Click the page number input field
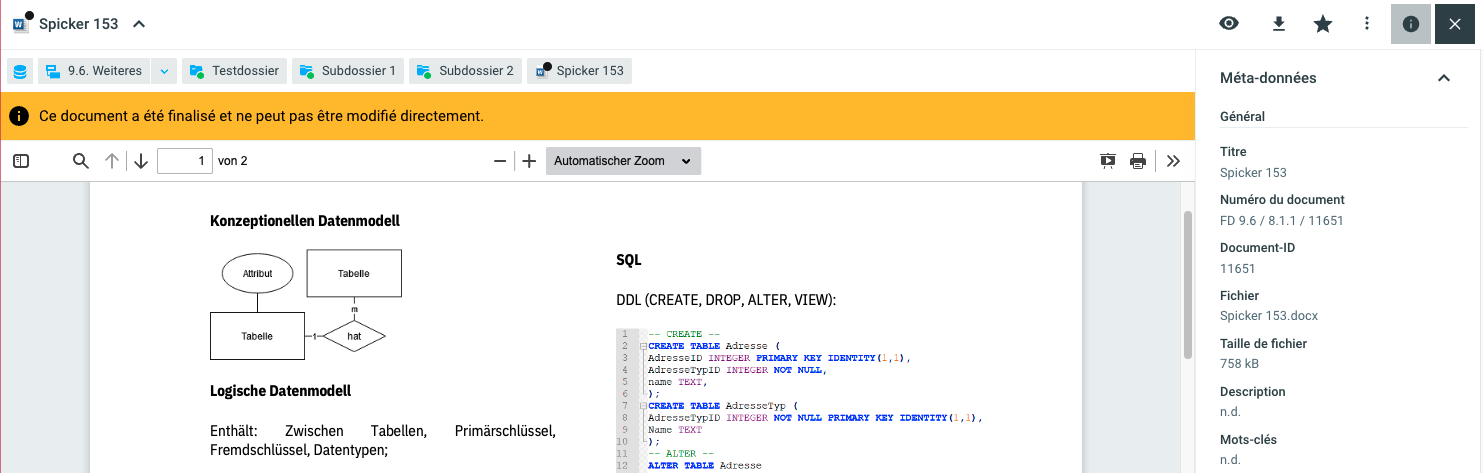The height and width of the screenshot is (473, 1483). 185,161
